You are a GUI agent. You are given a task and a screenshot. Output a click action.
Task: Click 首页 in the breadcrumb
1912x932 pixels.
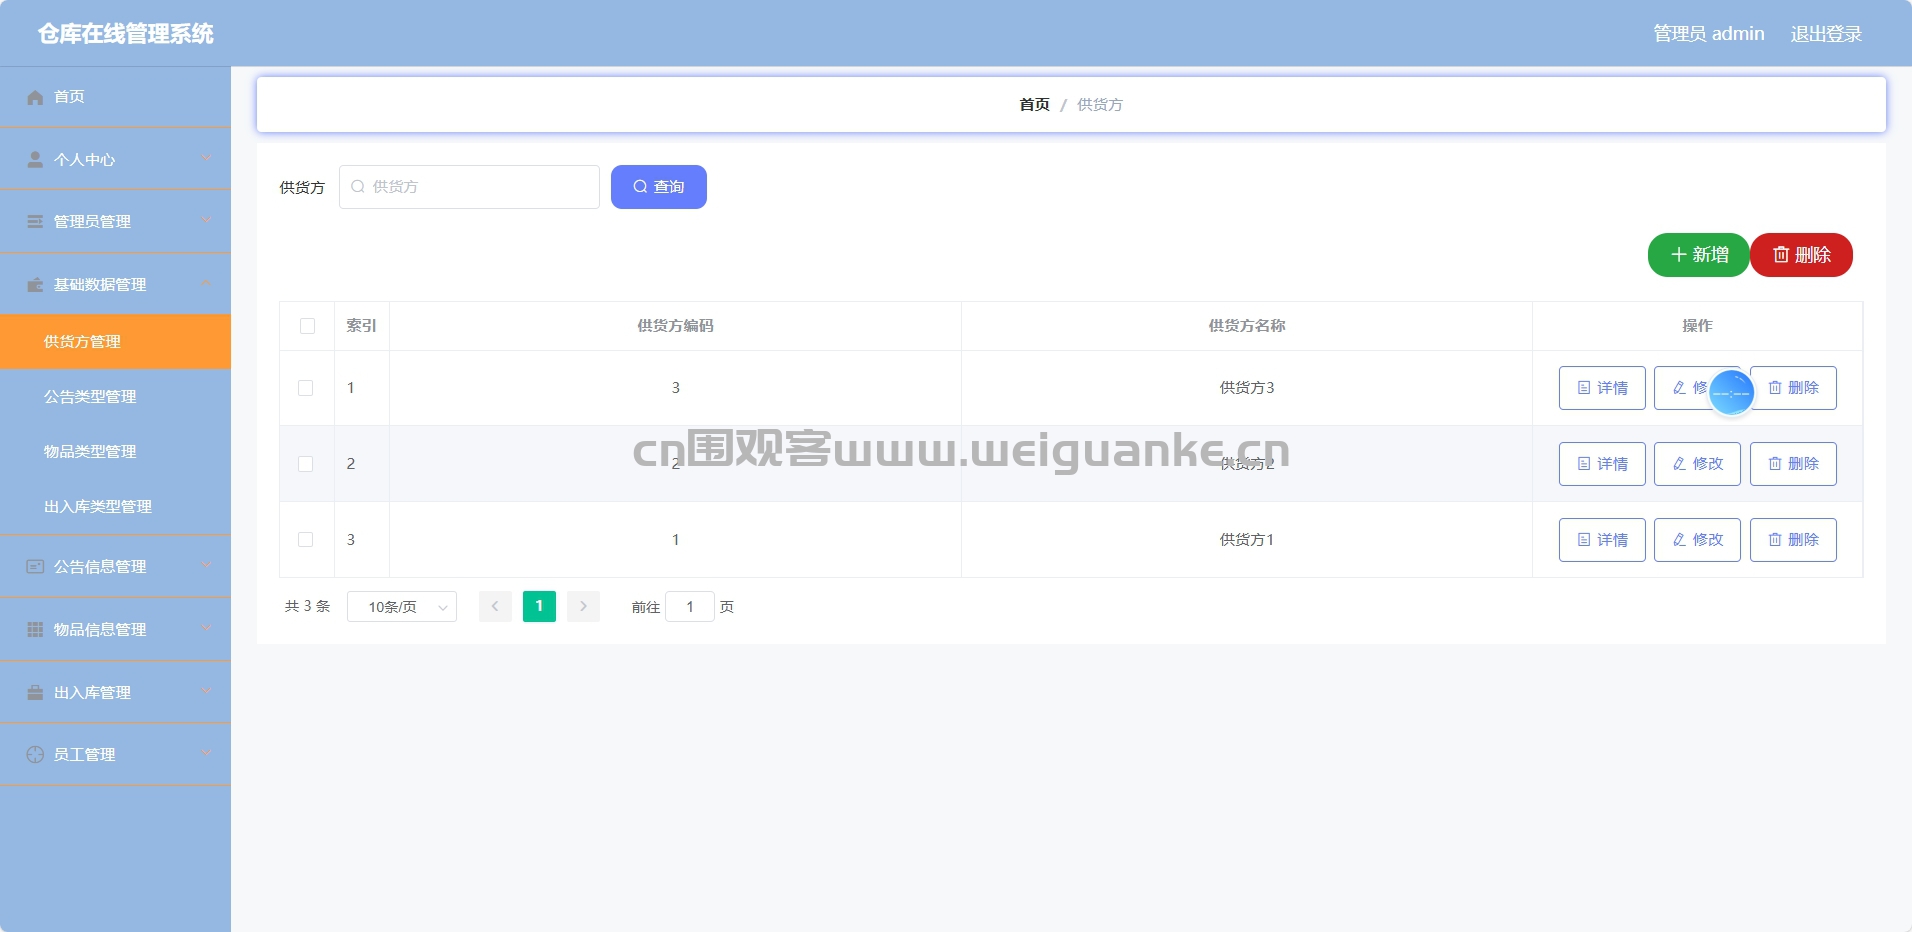pyautogui.click(x=1034, y=105)
